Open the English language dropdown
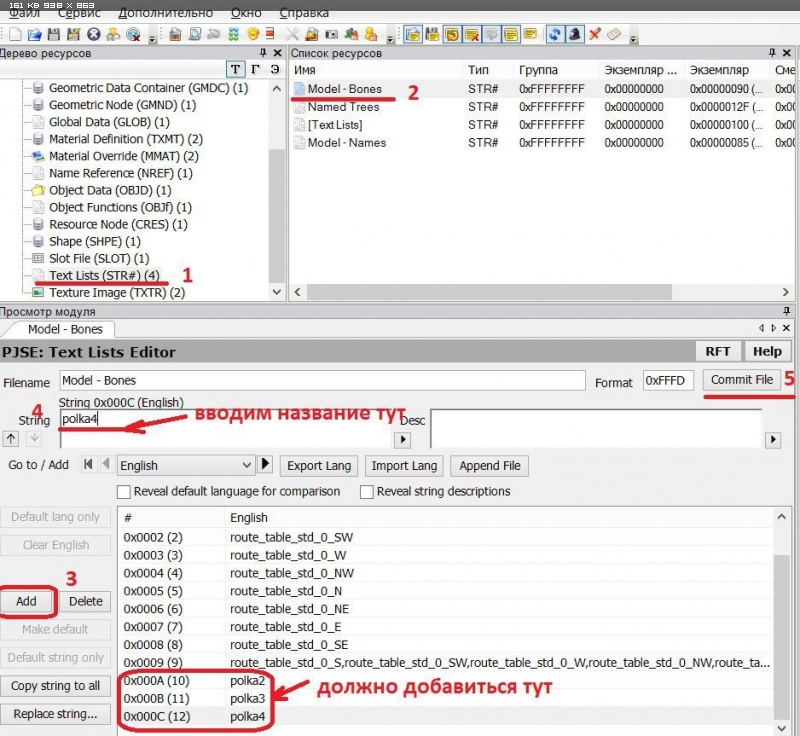 click(186, 465)
